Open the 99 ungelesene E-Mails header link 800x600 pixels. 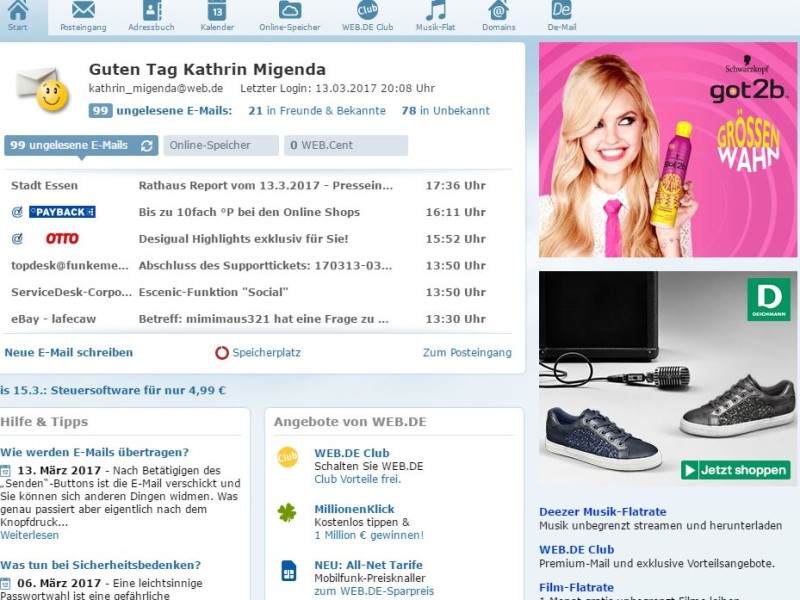[160, 111]
